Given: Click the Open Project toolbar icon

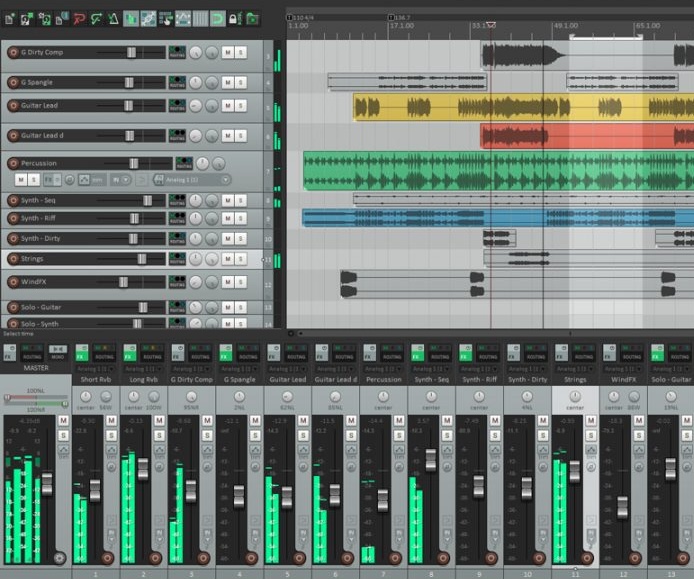Looking at the screenshot, I should [x=27, y=19].
